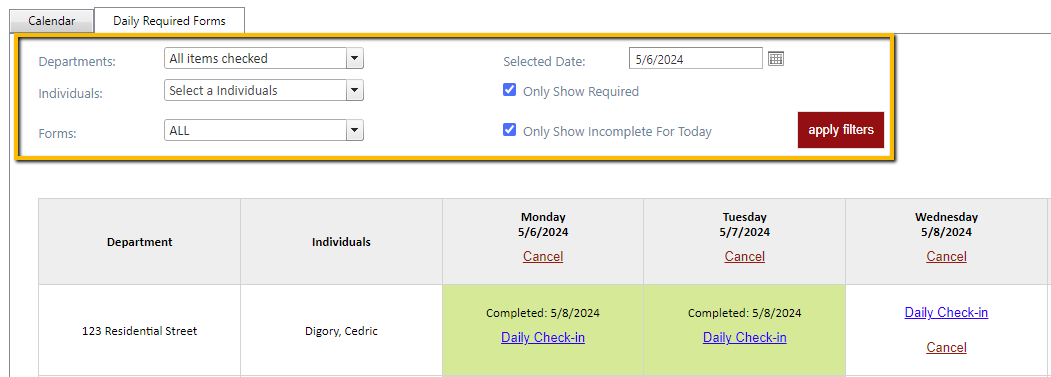The image size is (1051, 377).
Task: Switch to the Calendar tab
Action: pyautogui.click(x=51, y=21)
